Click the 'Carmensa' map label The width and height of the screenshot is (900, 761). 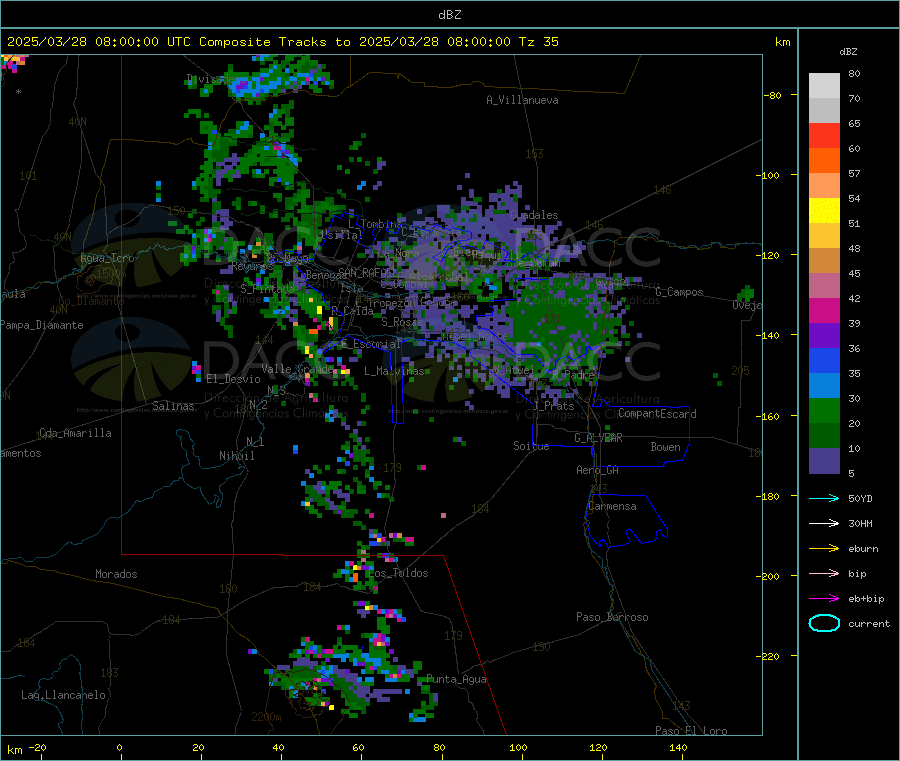612,507
